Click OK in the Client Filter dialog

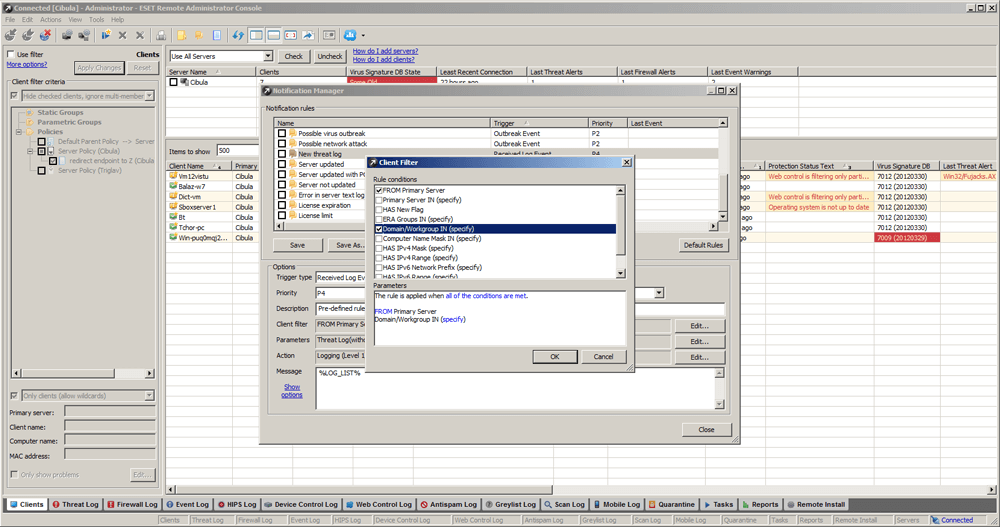[555, 357]
